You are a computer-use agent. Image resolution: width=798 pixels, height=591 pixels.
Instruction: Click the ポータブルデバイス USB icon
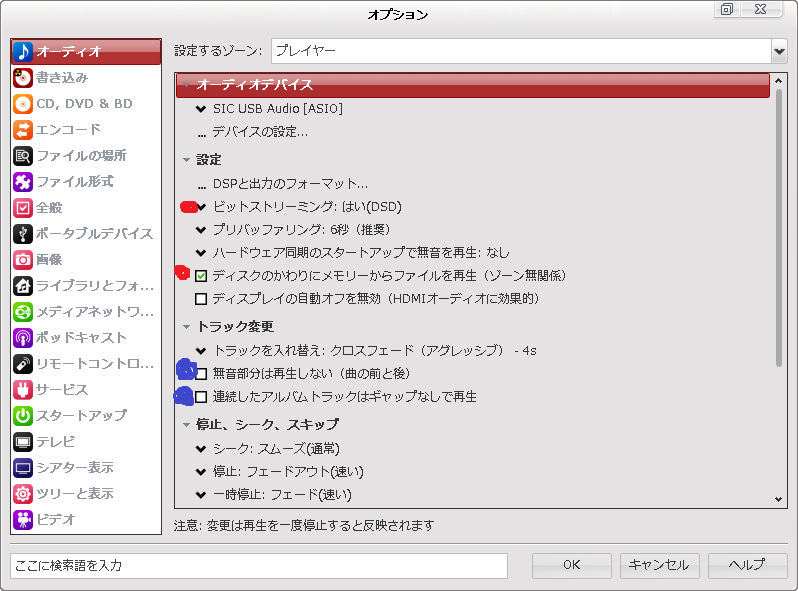pos(23,233)
